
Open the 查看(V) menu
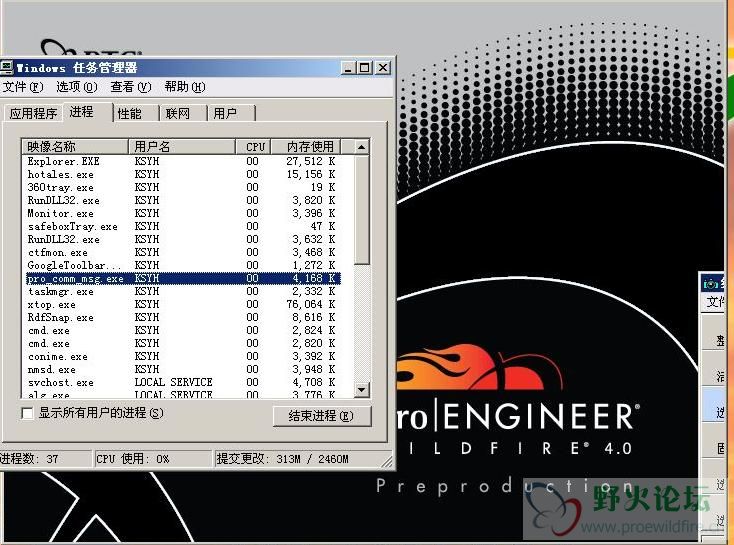tap(131, 87)
